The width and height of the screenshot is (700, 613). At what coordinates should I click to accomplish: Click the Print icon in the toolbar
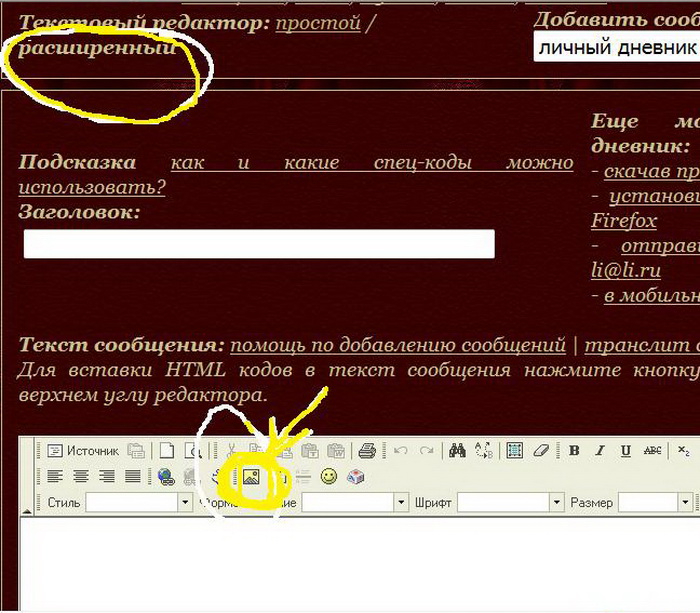[367, 451]
